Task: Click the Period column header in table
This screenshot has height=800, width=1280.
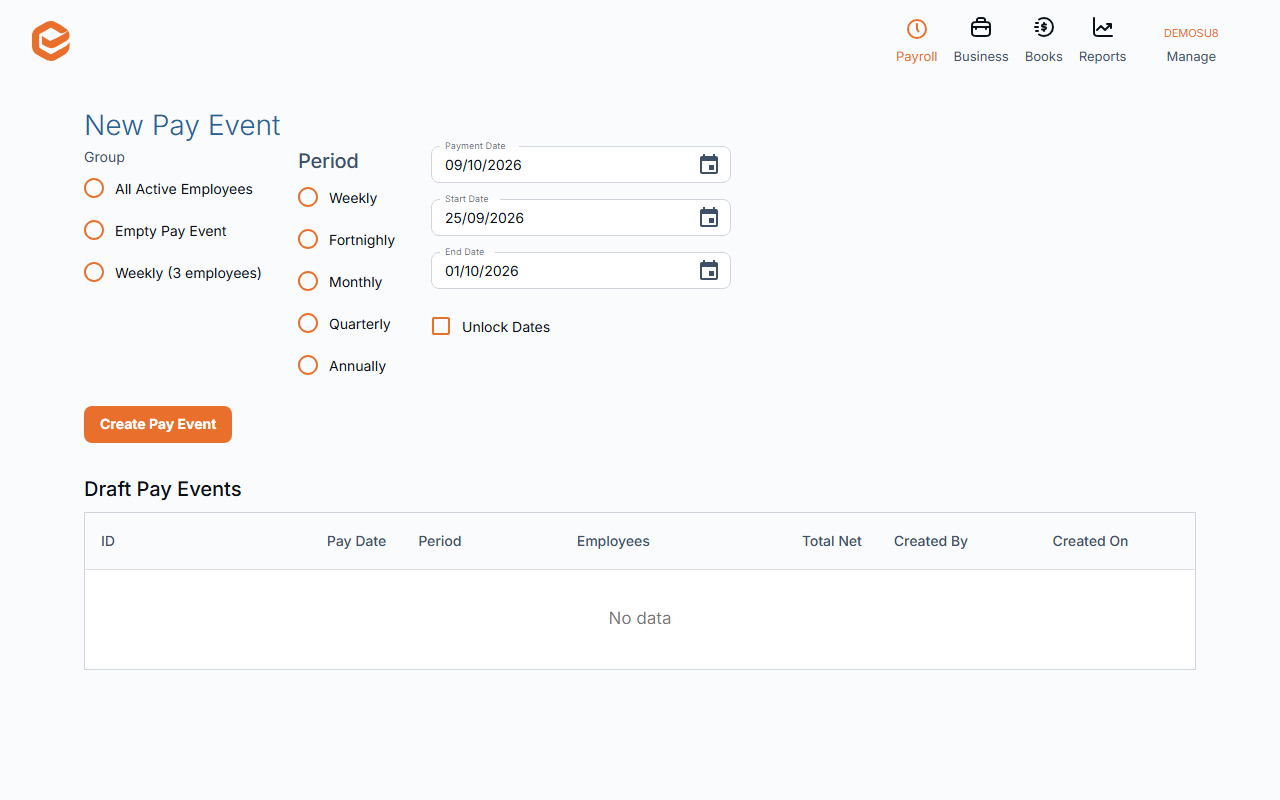Action: [440, 541]
